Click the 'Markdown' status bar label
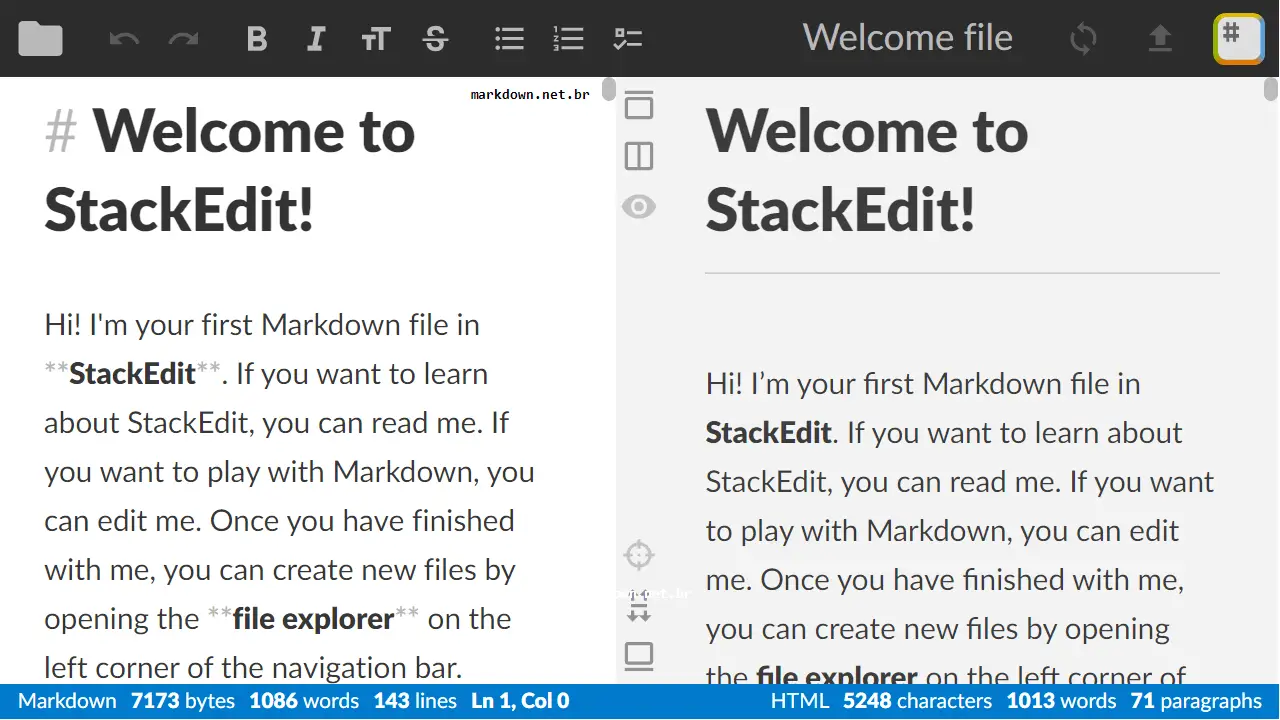This screenshot has width=1280, height=720. tap(67, 701)
